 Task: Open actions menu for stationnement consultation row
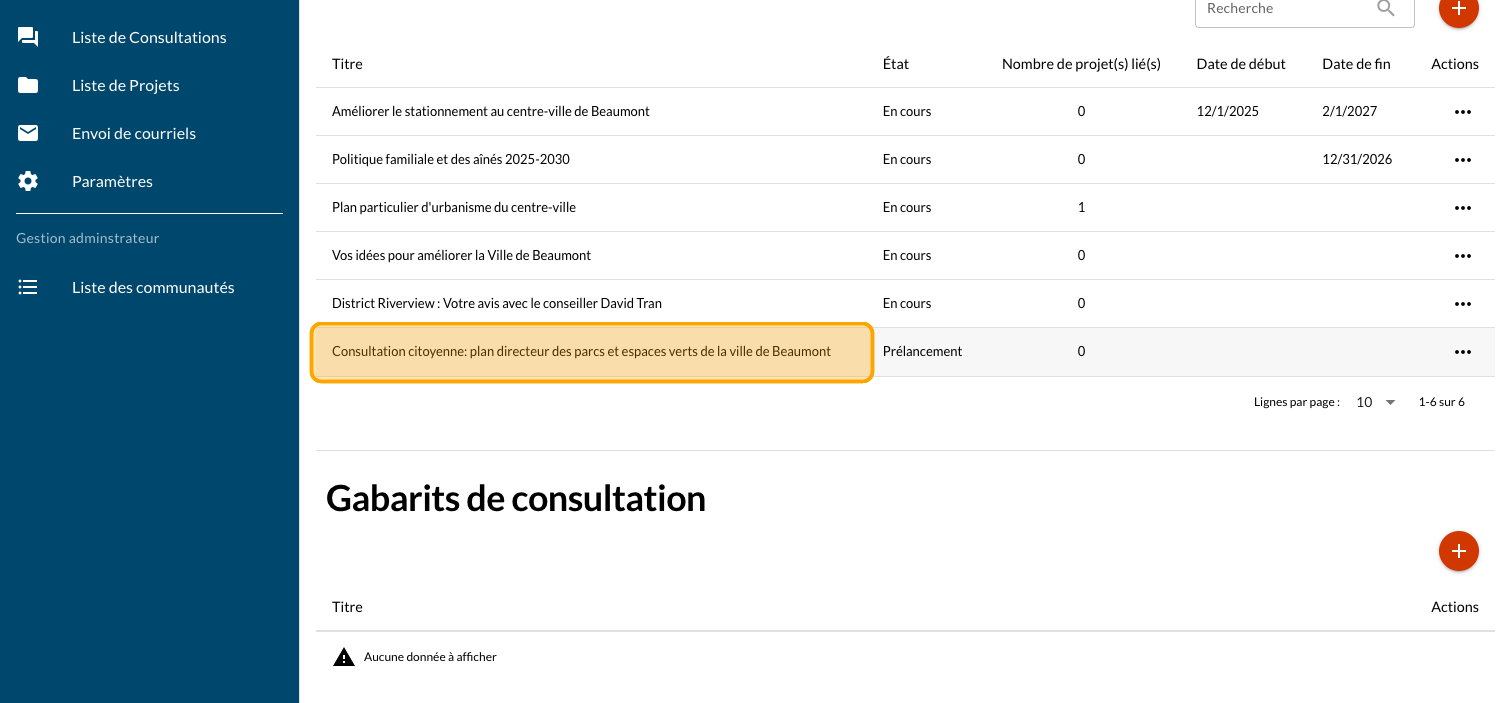pyautogui.click(x=1462, y=112)
